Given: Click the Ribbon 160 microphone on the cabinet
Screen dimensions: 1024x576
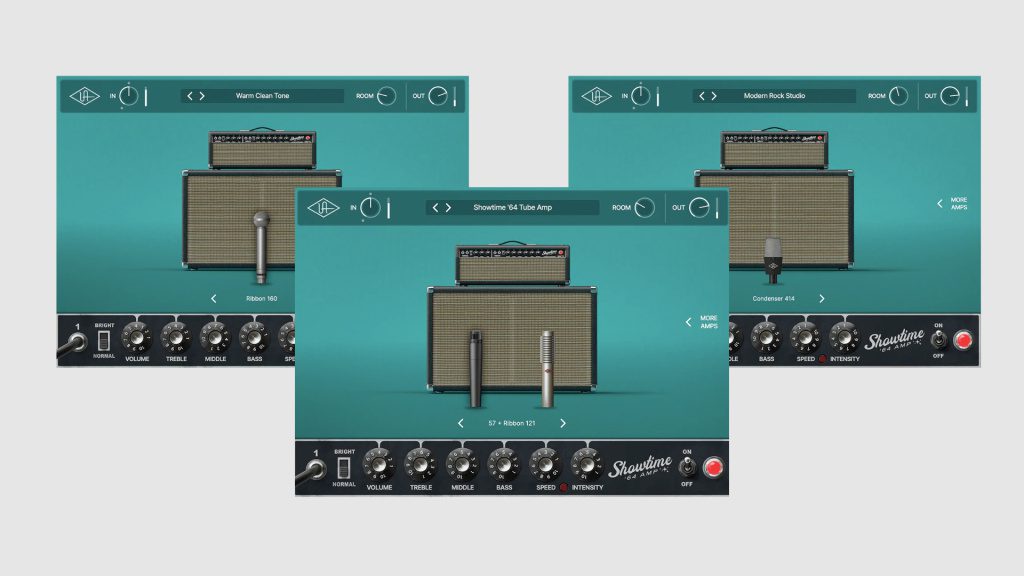Looking at the screenshot, I should tap(262, 246).
